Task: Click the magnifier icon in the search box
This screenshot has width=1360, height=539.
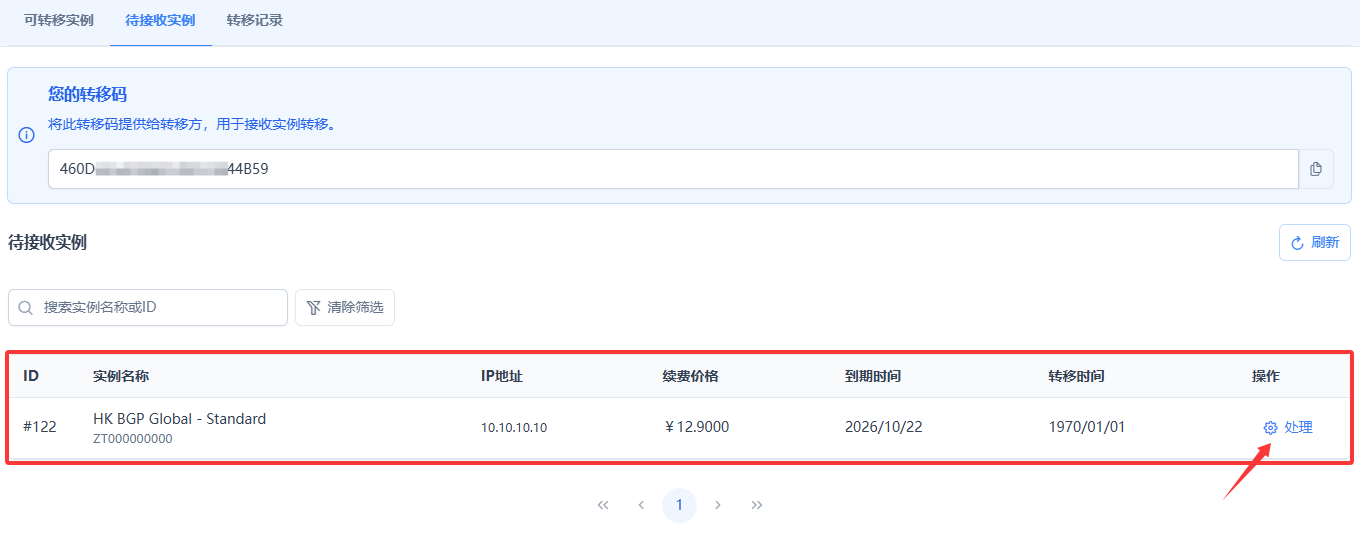Action: pos(26,308)
